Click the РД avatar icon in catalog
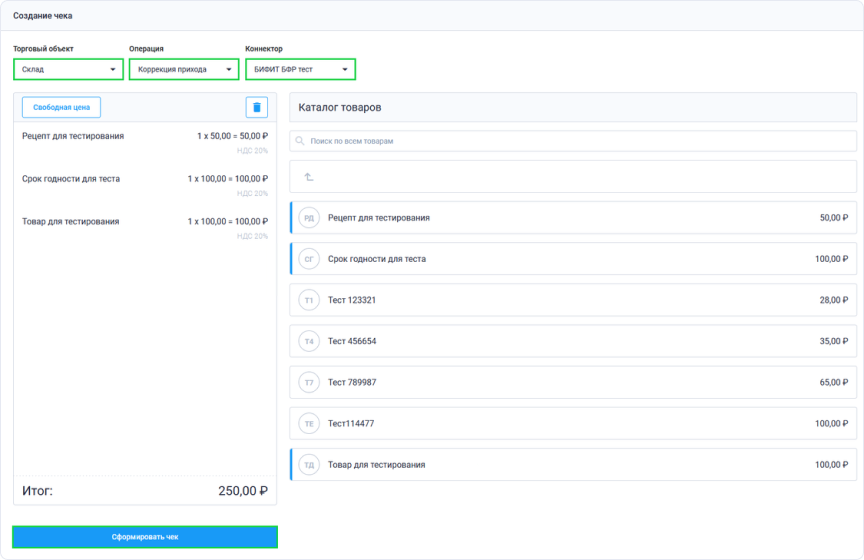The height and width of the screenshot is (560, 864). click(309, 218)
